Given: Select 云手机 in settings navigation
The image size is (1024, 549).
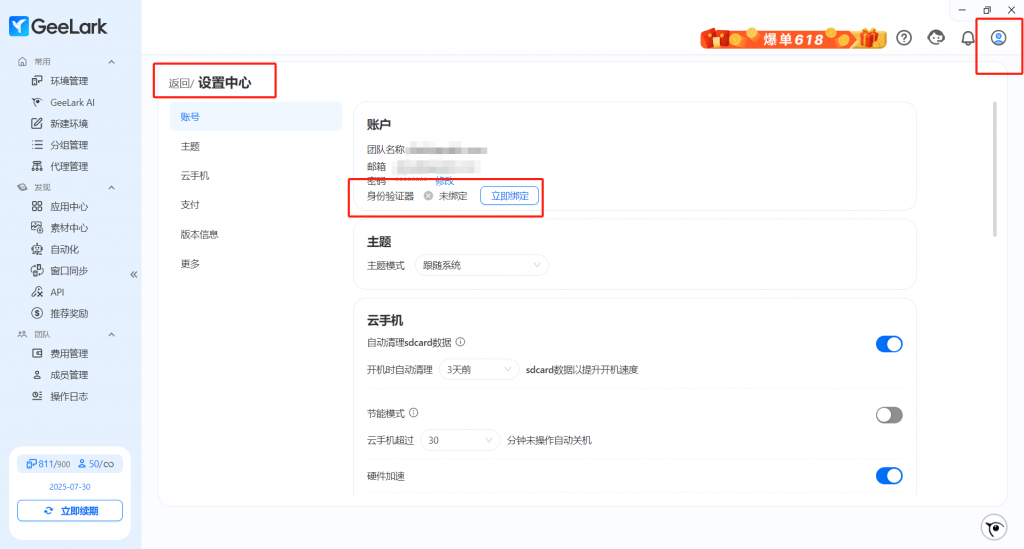Looking at the screenshot, I should pos(195,176).
